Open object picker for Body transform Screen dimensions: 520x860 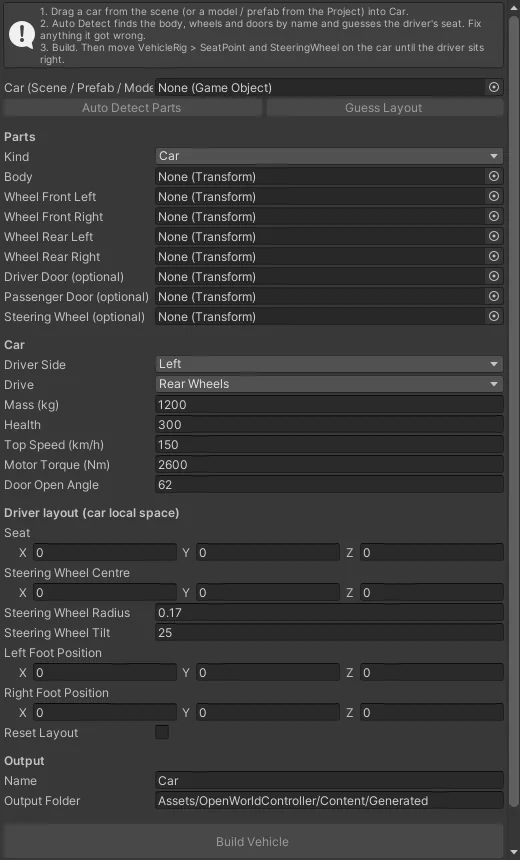494,176
